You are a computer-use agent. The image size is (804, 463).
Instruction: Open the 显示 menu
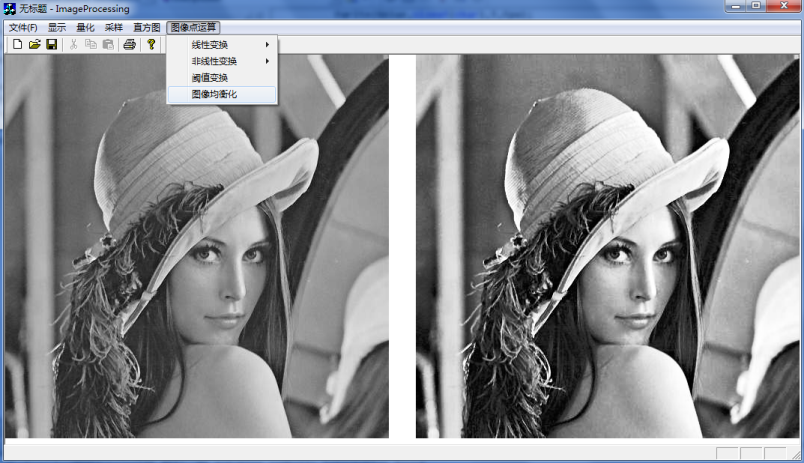[x=57, y=28]
